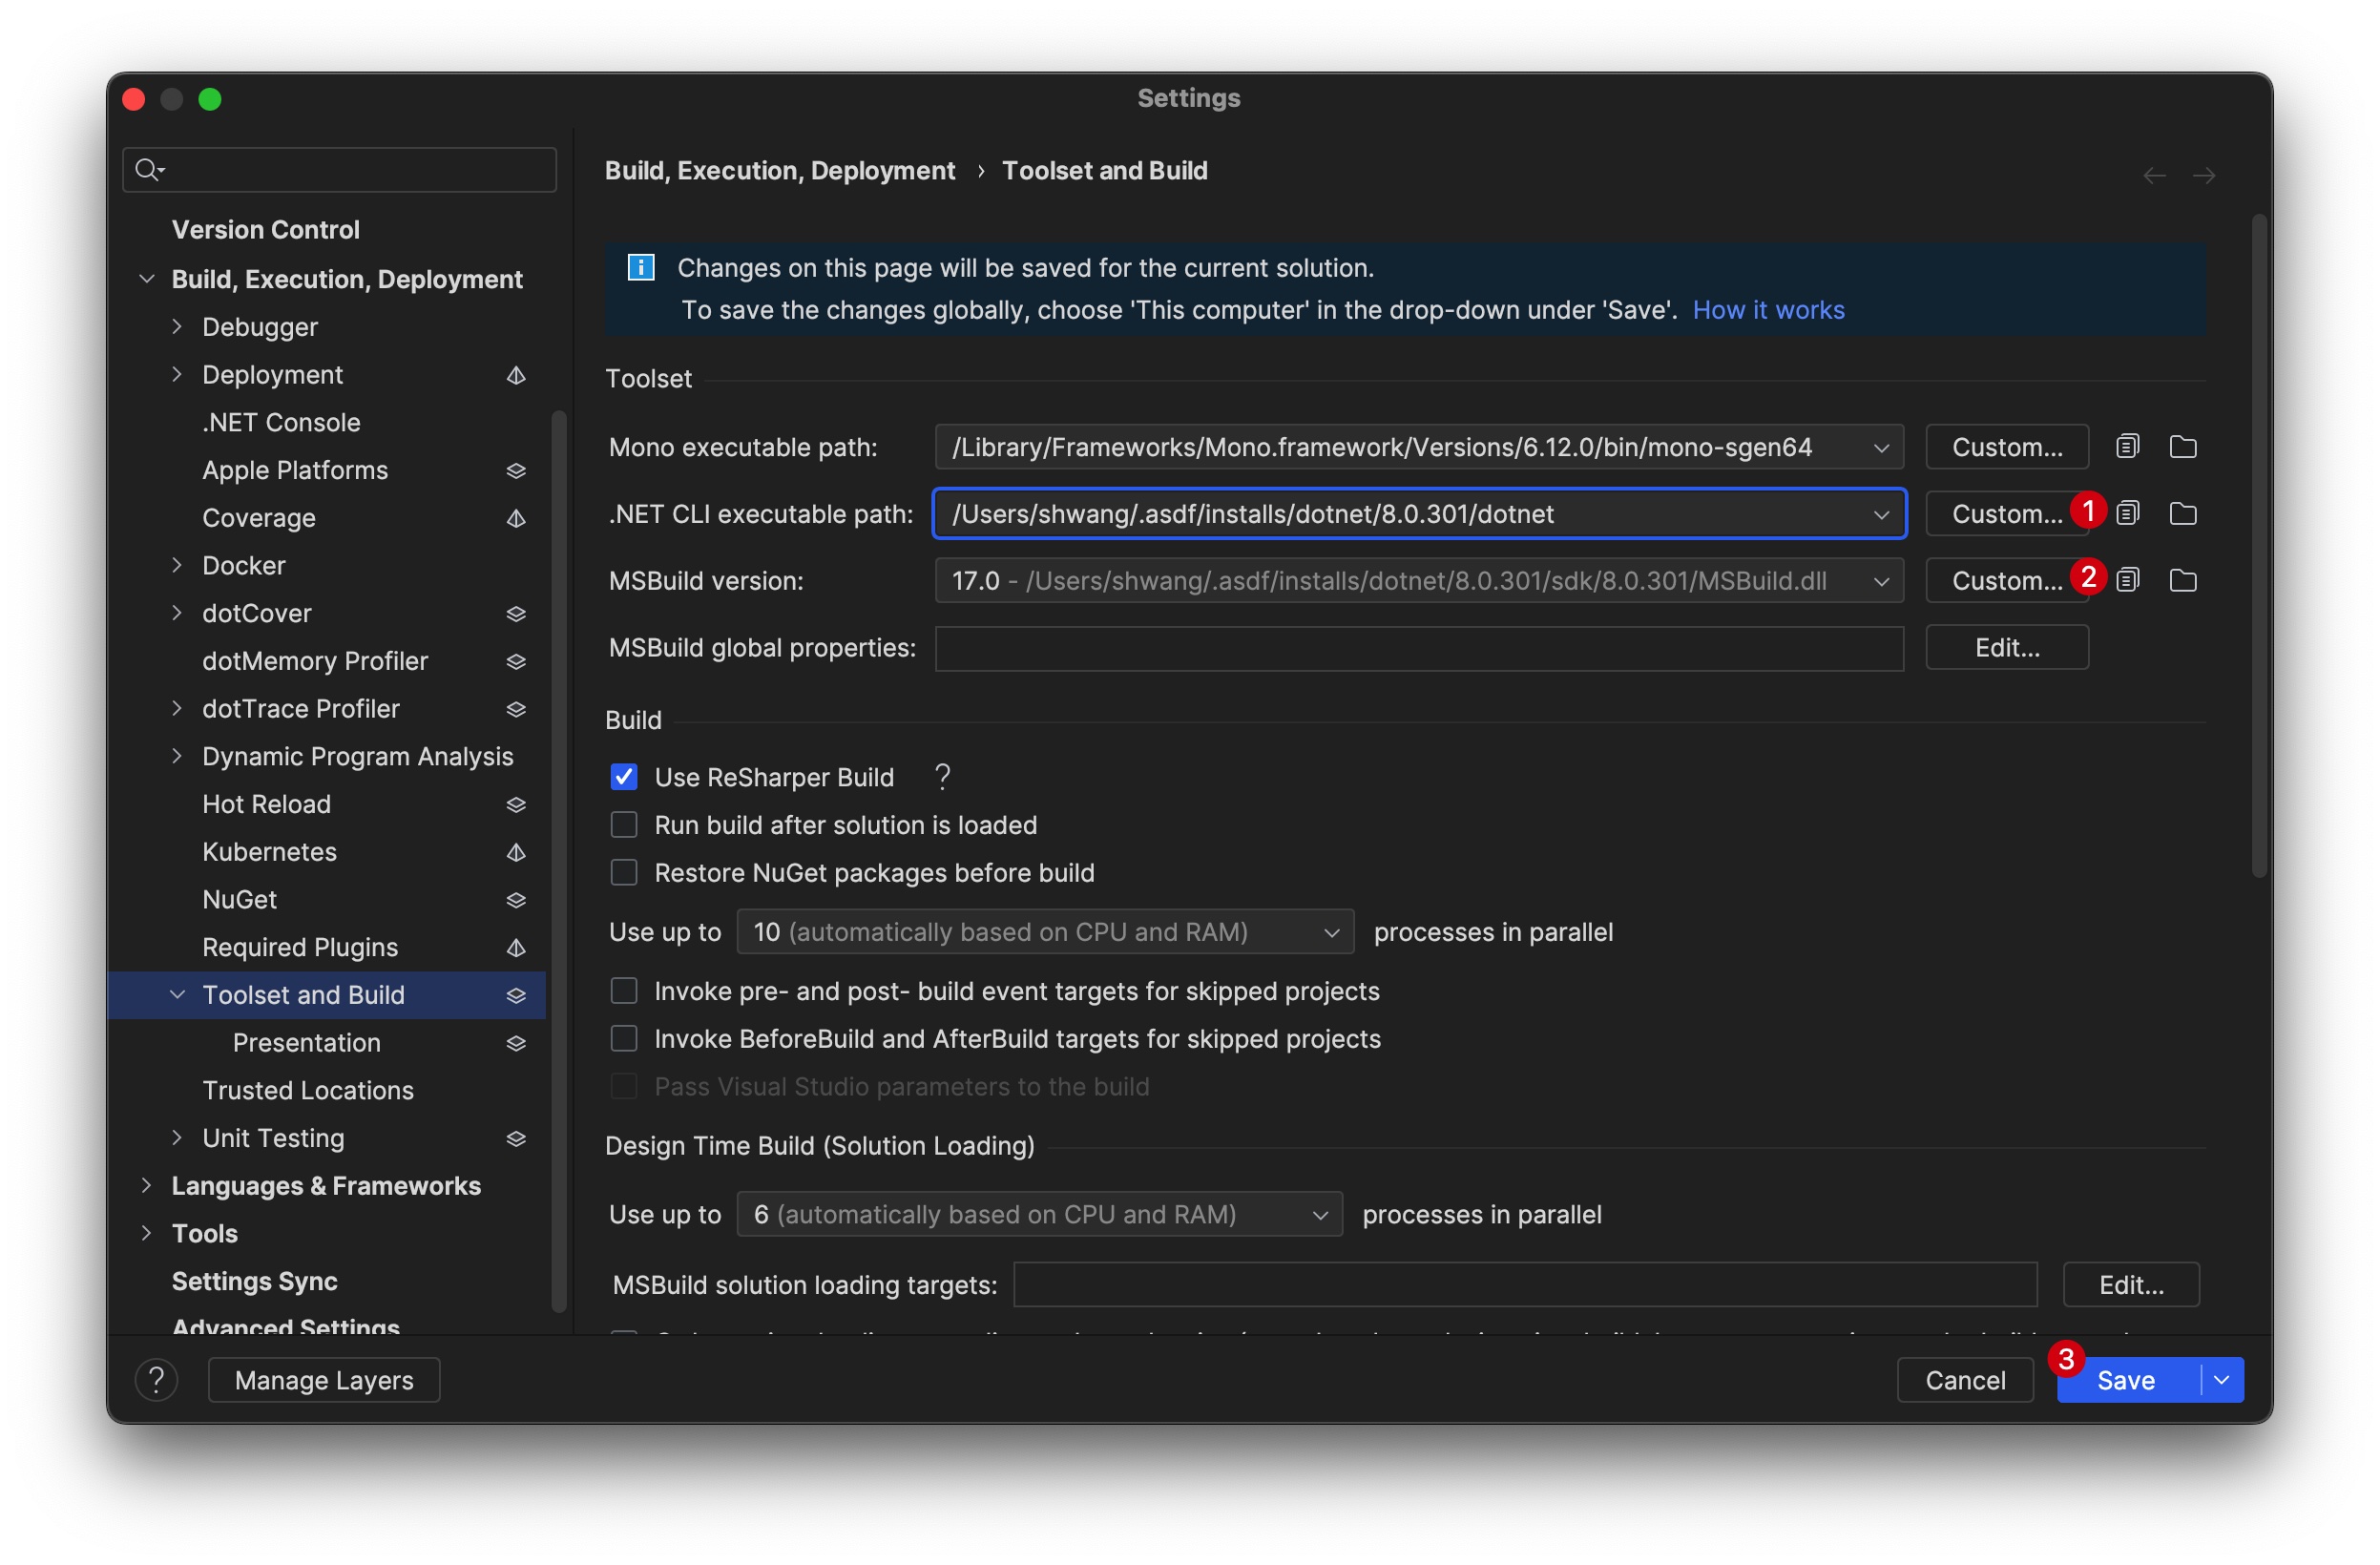
Task: Click the back navigation arrow
Action: (2155, 175)
